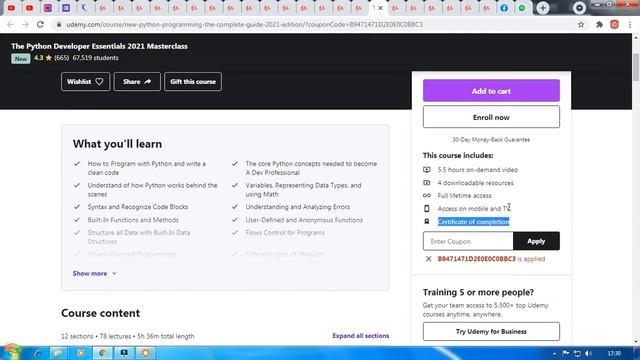640x360 pixels.
Task: Click the Enroll now button
Action: 491,117
